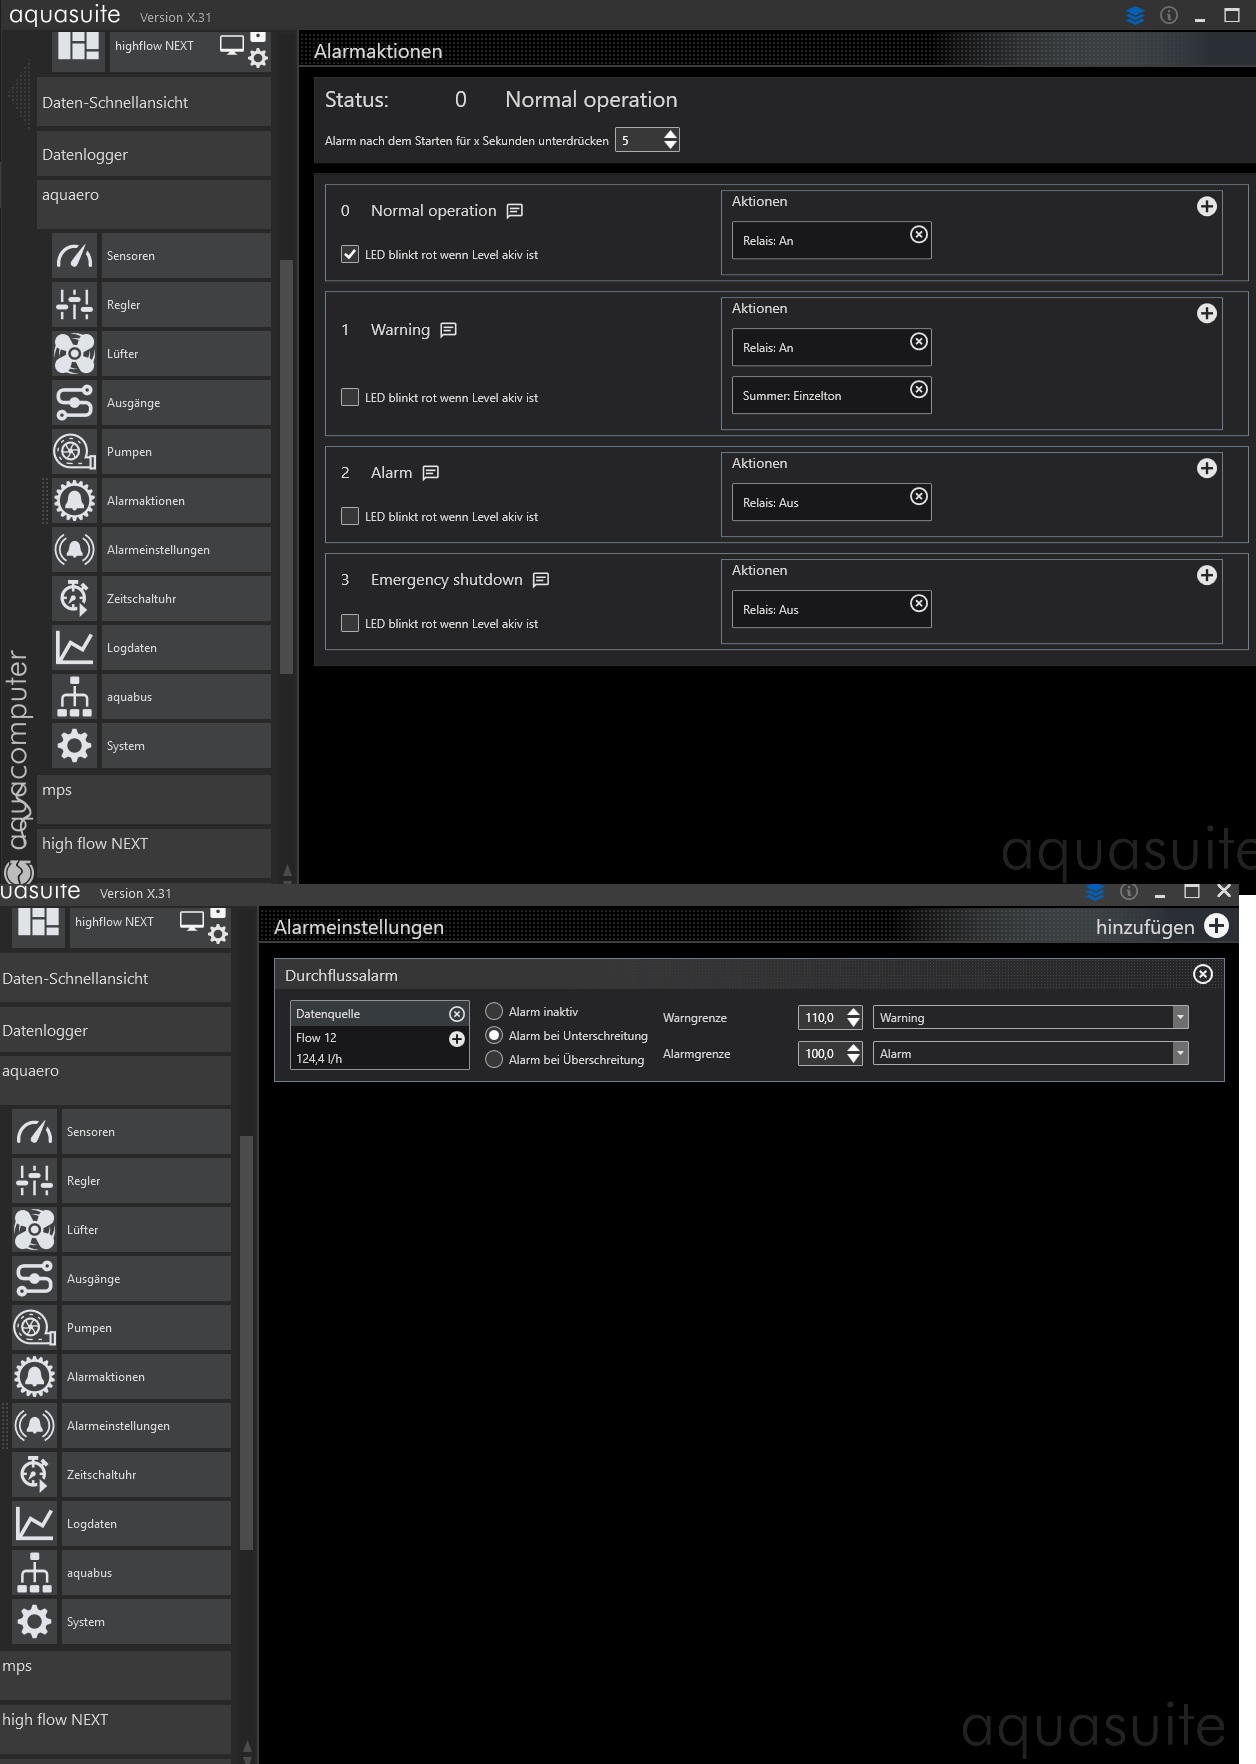Add data source plus icon next to Flow 12
The image size is (1256, 1764).
pos(457,1039)
